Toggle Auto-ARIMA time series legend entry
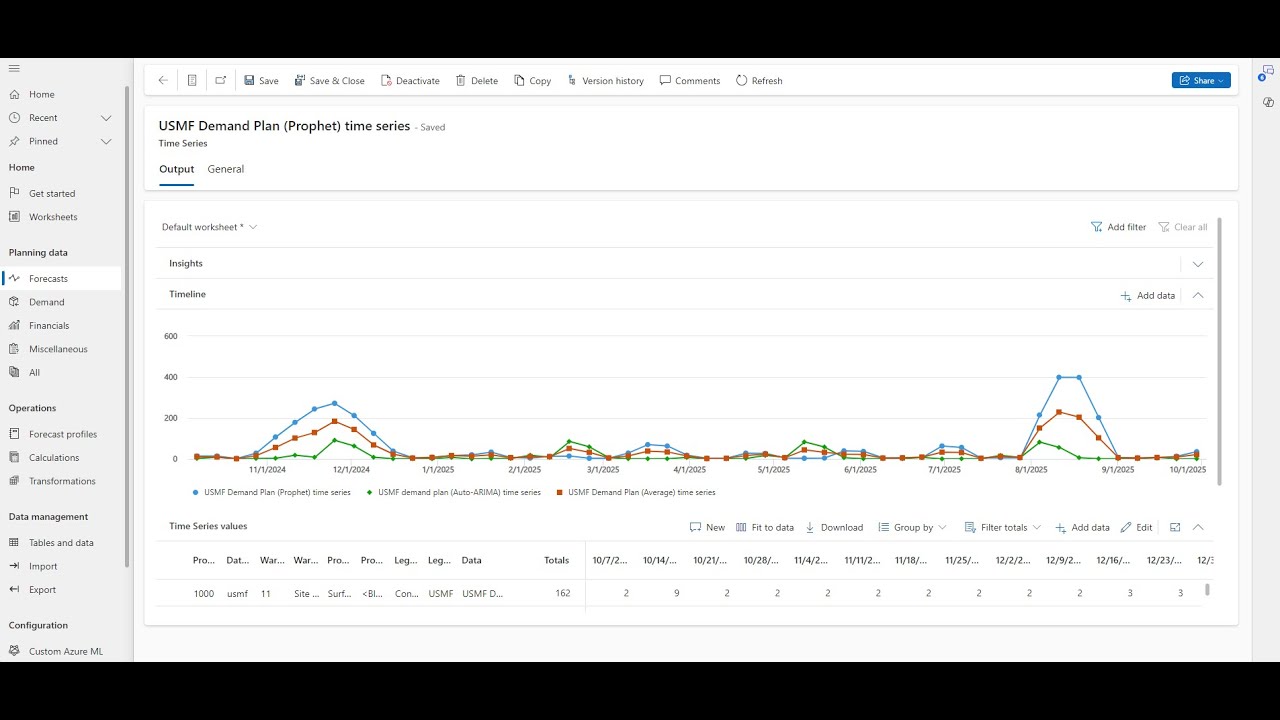 tap(453, 492)
